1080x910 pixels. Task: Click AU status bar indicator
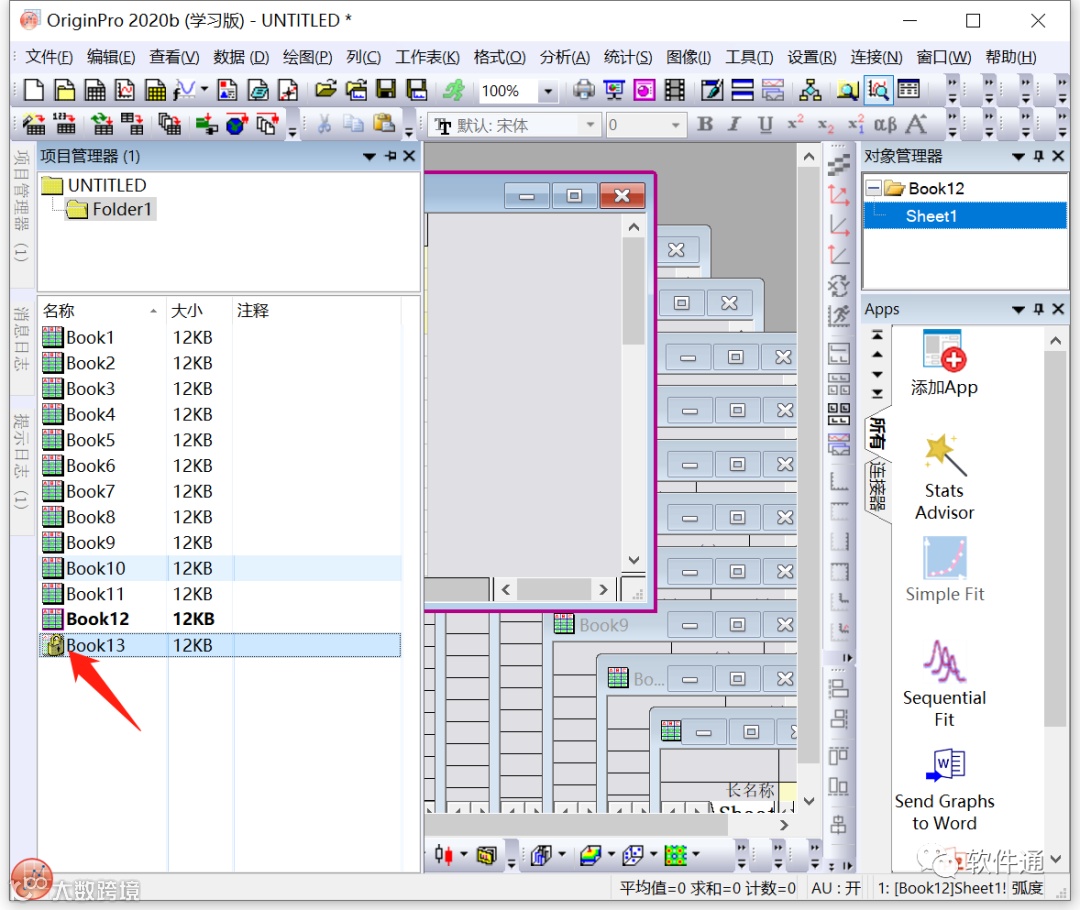coord(835,888)
